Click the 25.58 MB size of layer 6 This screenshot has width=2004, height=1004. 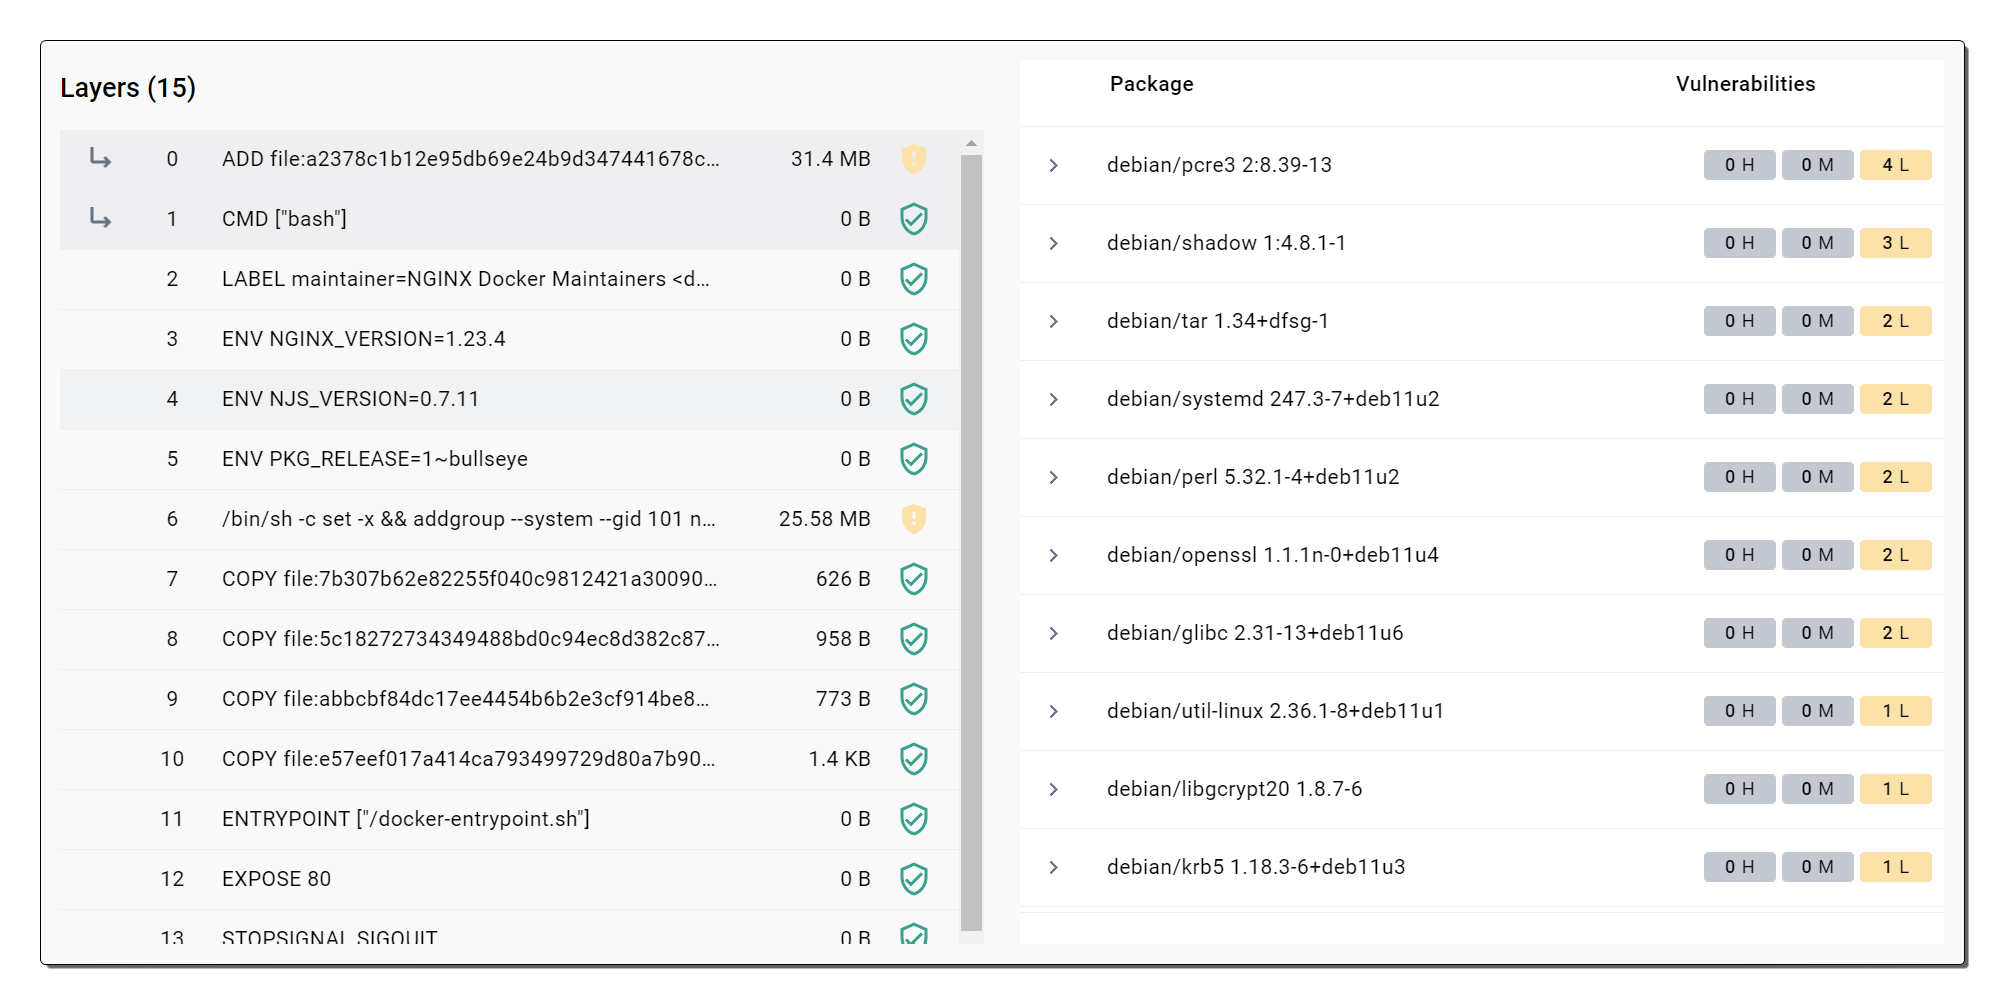coord(824,519)
